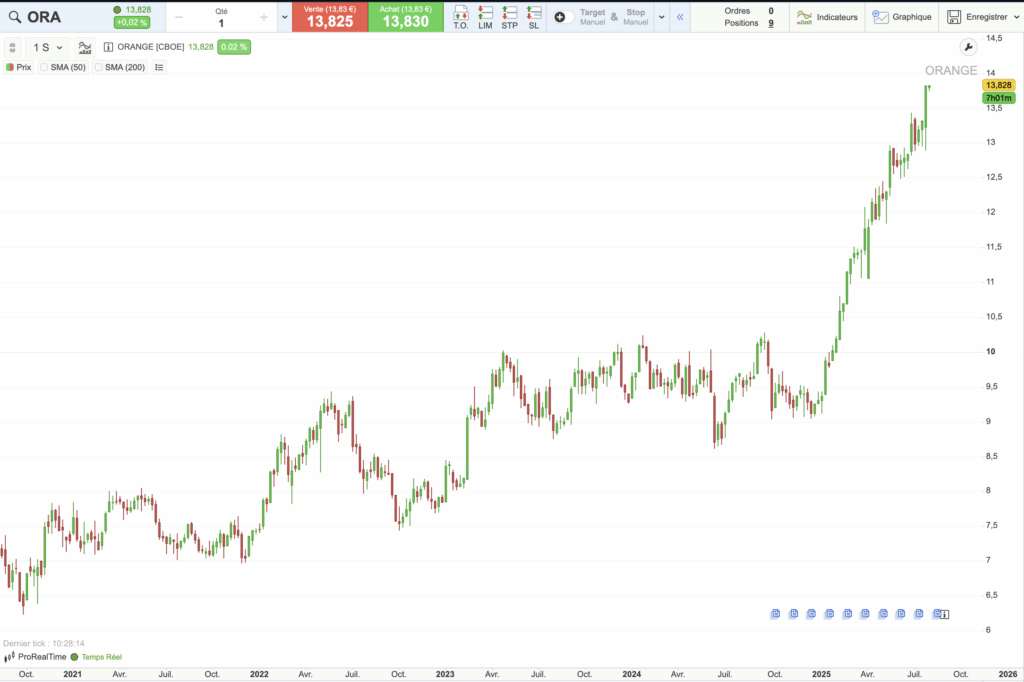Select the STP stop order icon

pos(509,17)
